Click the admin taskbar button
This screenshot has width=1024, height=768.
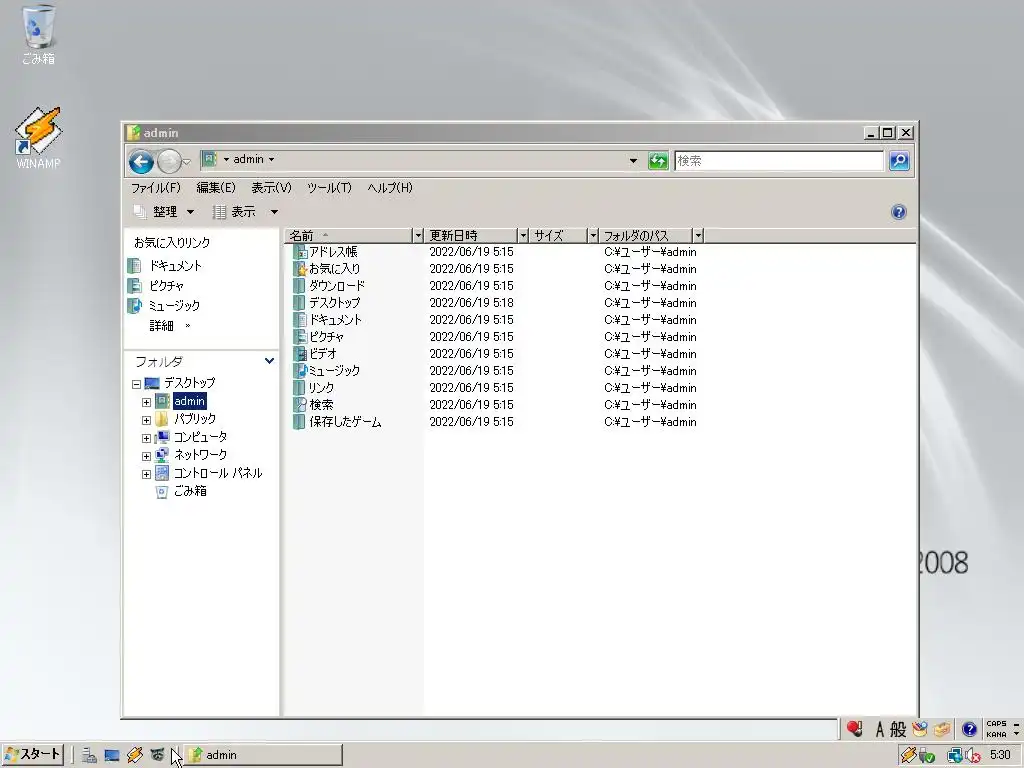point(264,755)
